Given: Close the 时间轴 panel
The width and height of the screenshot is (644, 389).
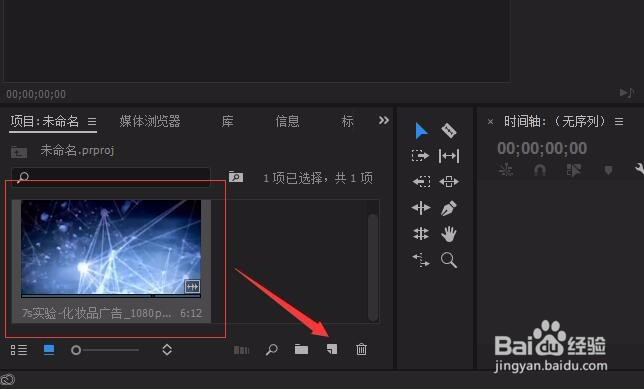Looking at the screenshot, I should tap(490, 122).
